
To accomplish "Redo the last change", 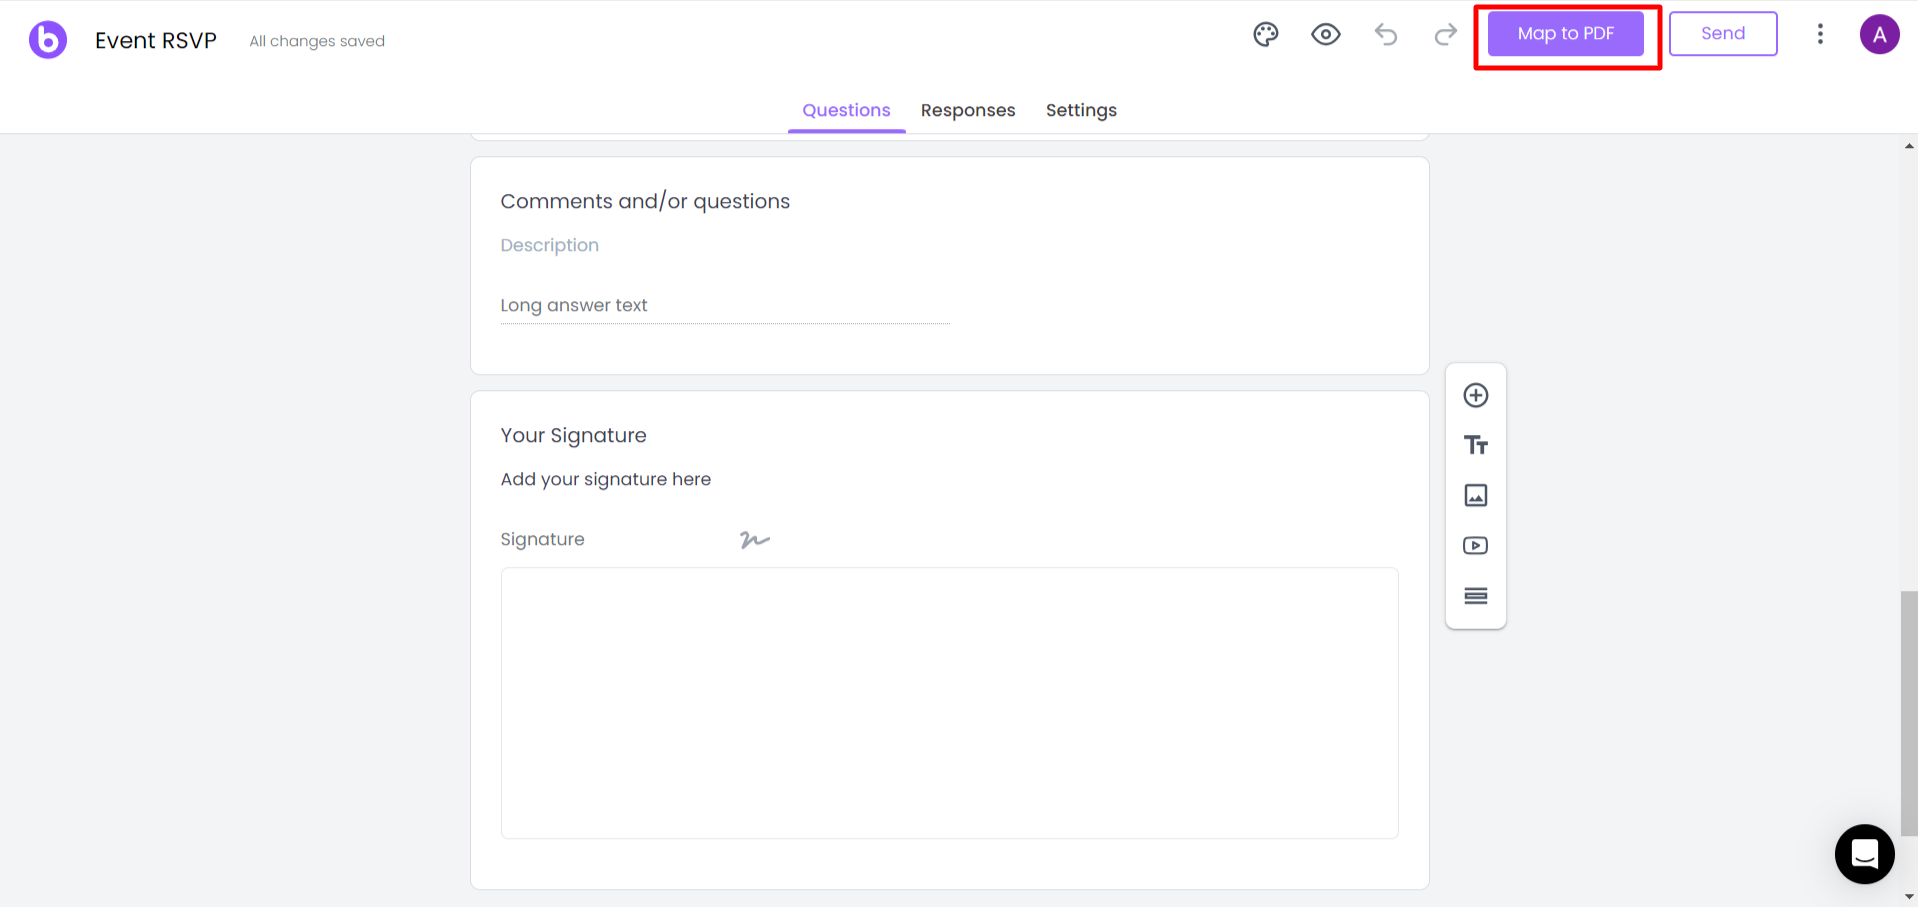I will (1446, 35).
